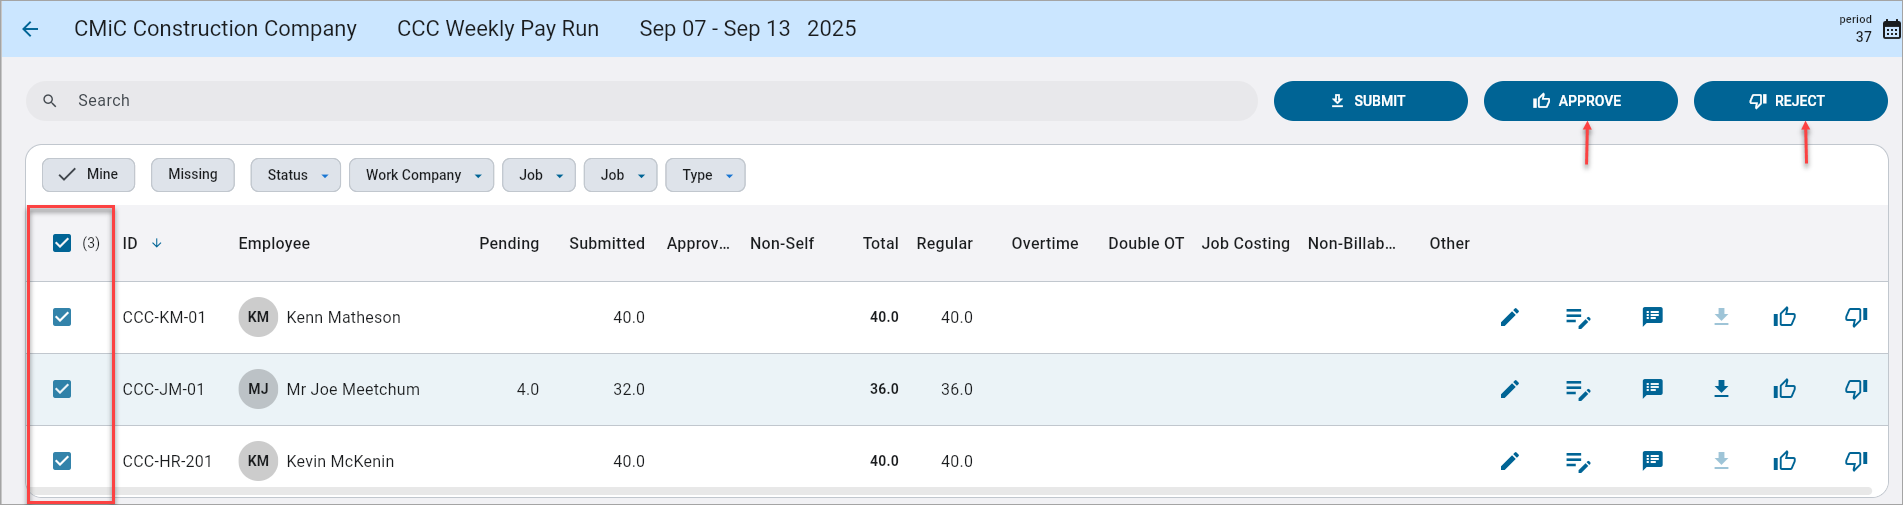Open the Type filter dropdown
Screen dimensions: 1903x505
pyautogui.click(x=705, y=175)
